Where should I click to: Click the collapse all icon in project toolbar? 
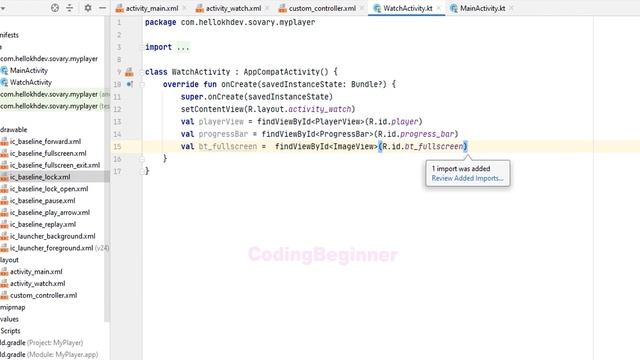pos(70,8)
